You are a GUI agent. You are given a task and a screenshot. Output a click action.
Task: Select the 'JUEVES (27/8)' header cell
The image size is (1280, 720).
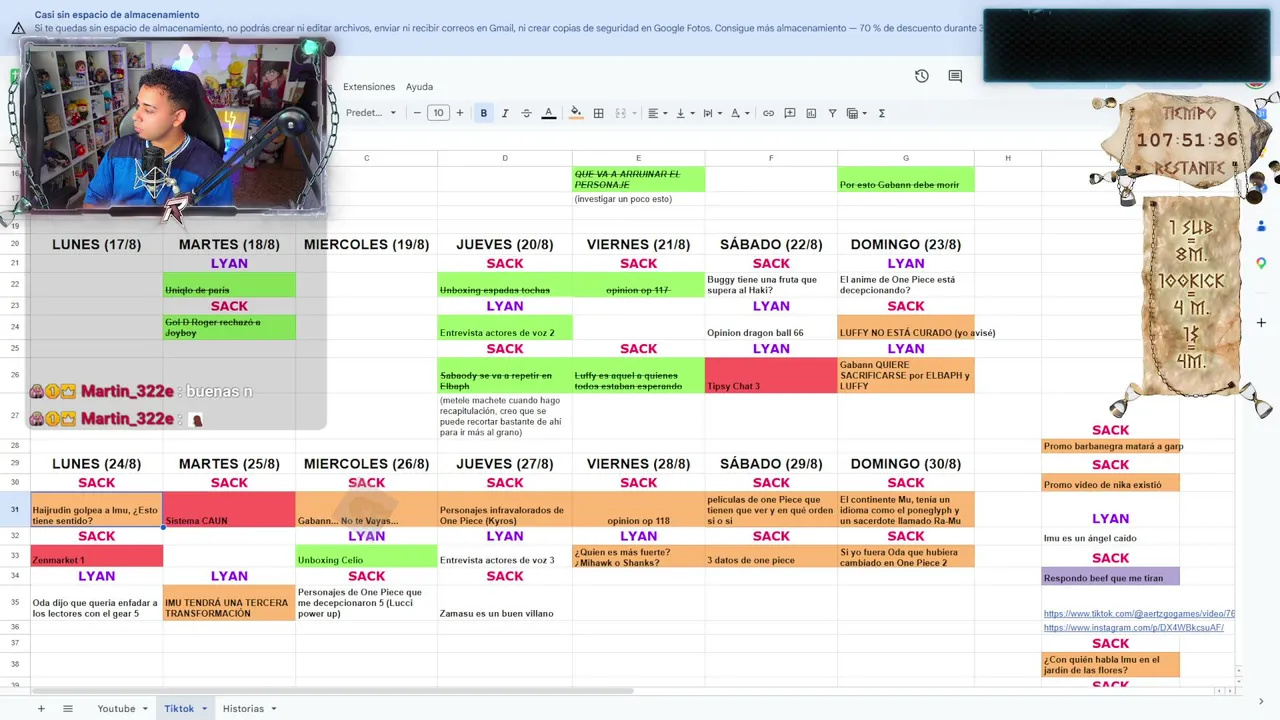tap(505, 464)
